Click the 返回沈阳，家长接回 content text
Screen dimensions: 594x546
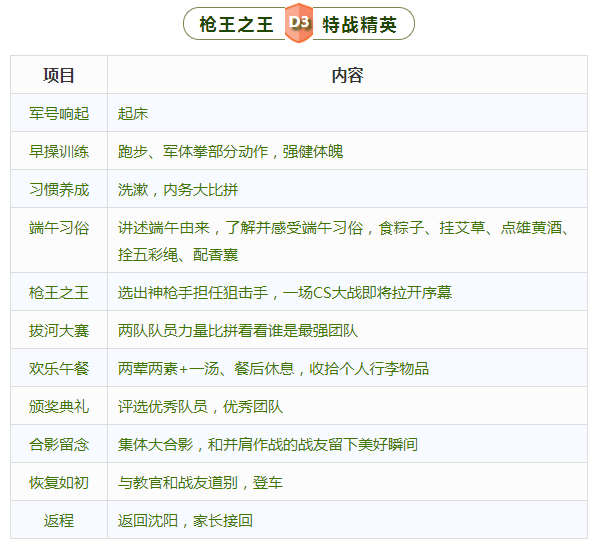coord(185,521)
